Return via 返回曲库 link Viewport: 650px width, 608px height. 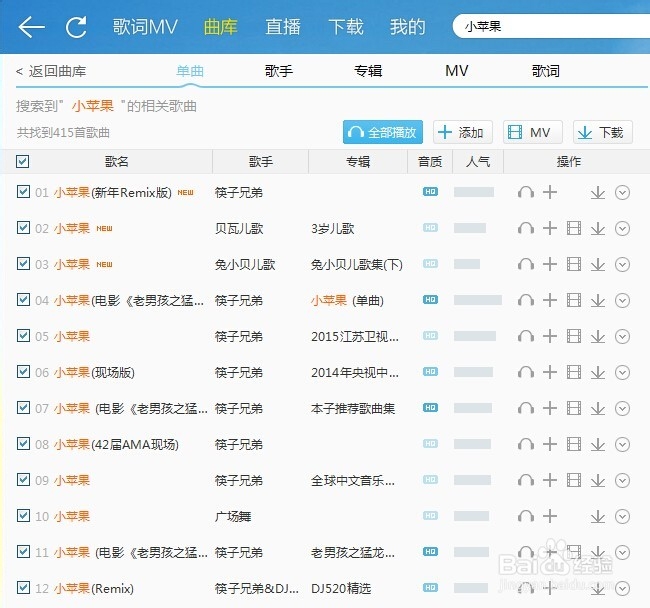tap(51, 71)
